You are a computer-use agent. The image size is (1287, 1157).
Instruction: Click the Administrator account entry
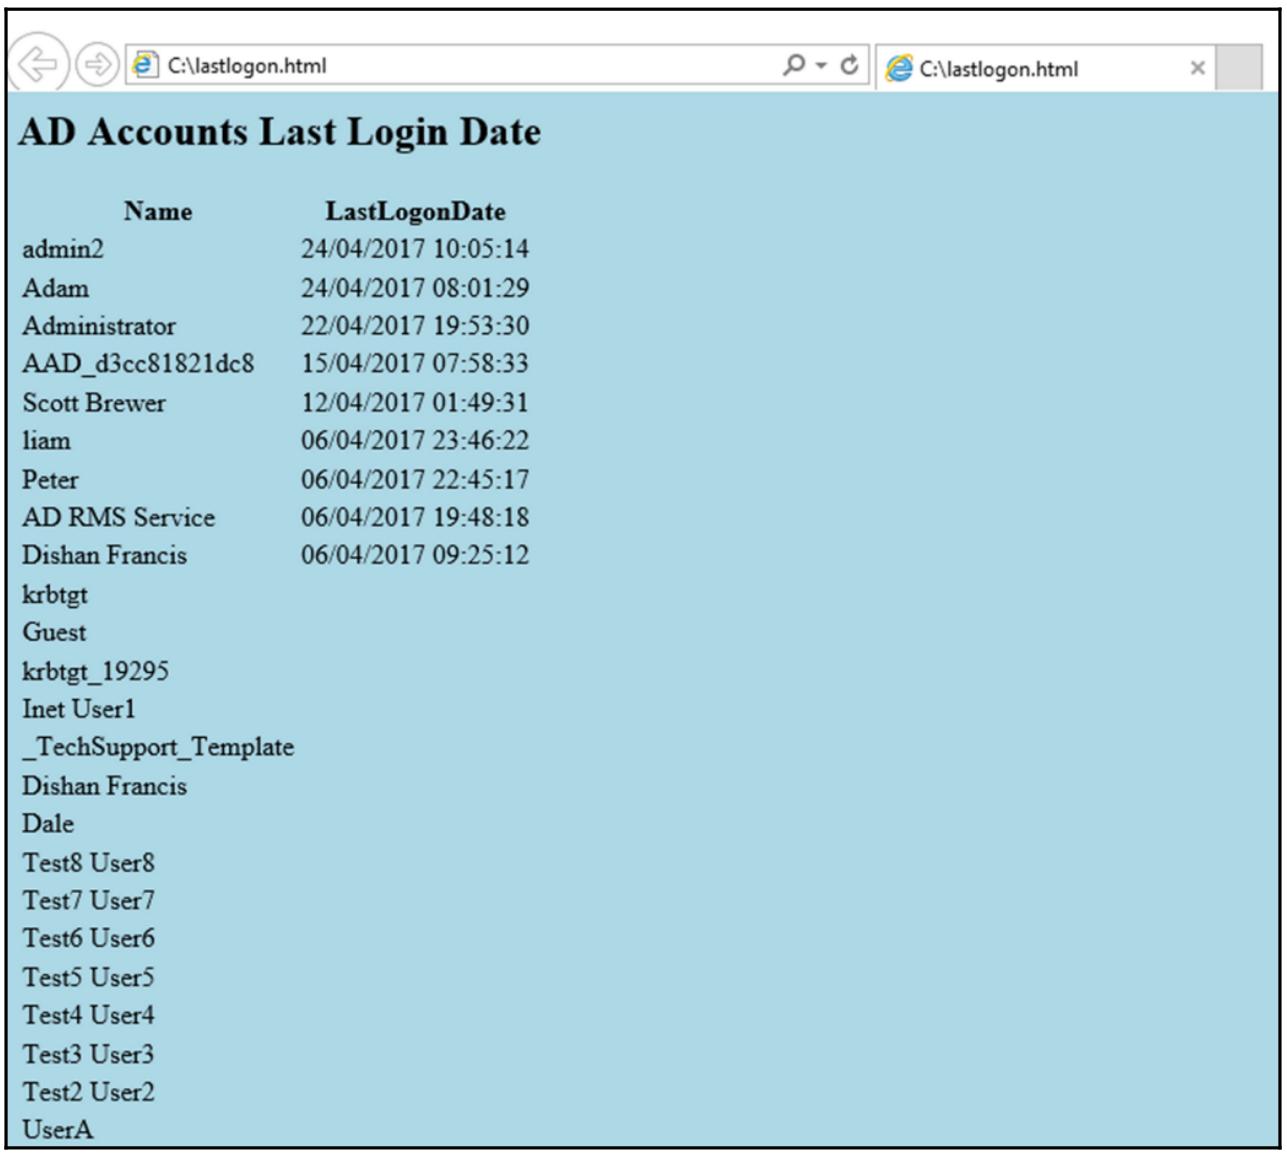(x=99, y=326)
